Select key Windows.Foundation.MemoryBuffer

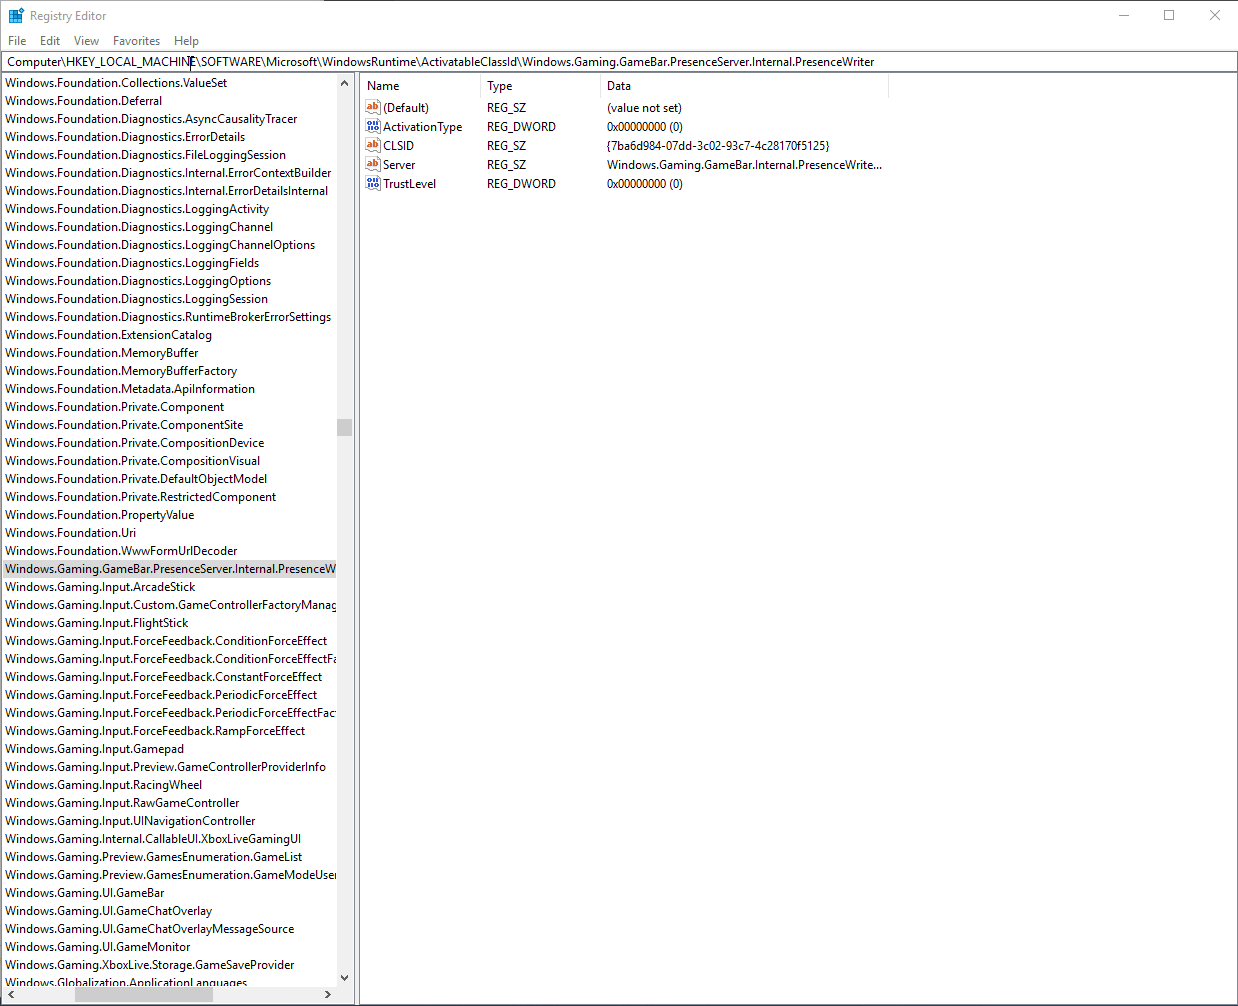102,353
